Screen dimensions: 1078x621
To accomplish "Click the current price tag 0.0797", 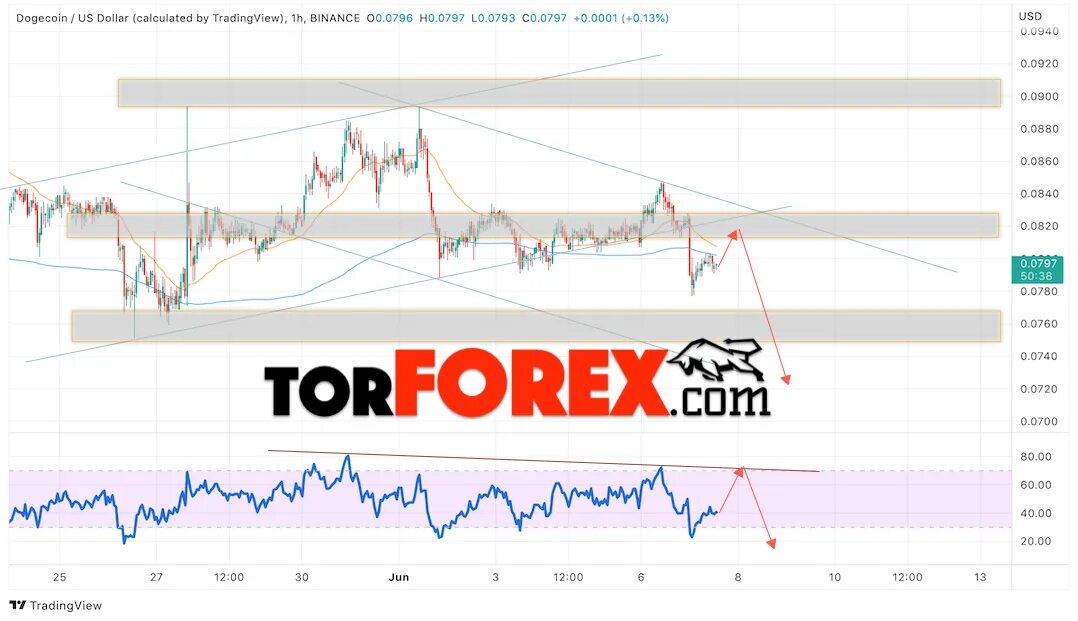I will pos(1037,270).
